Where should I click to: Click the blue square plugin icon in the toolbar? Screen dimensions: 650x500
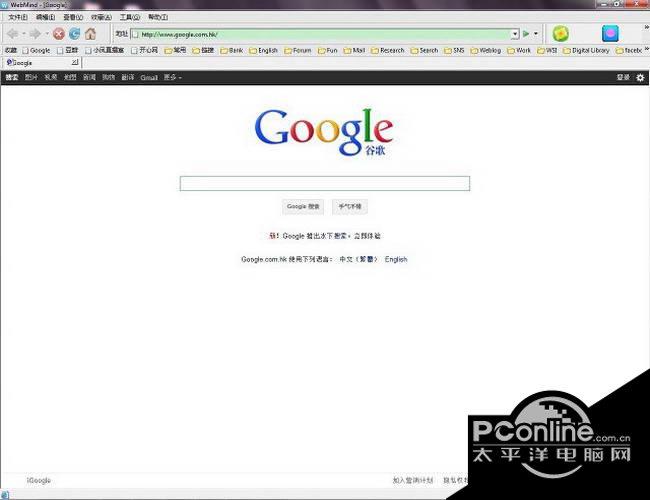610,34
